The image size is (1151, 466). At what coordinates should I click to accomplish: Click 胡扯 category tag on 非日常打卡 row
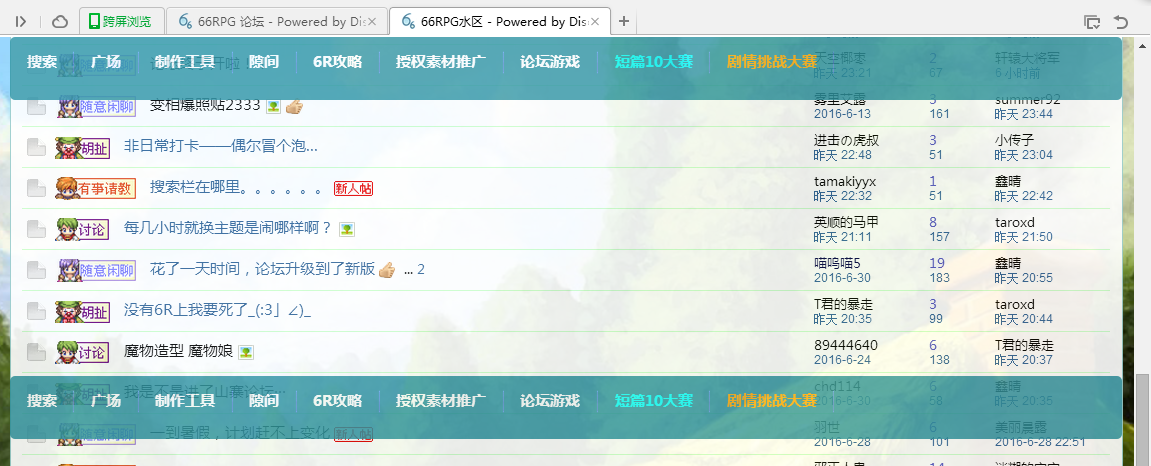point(83,148)
